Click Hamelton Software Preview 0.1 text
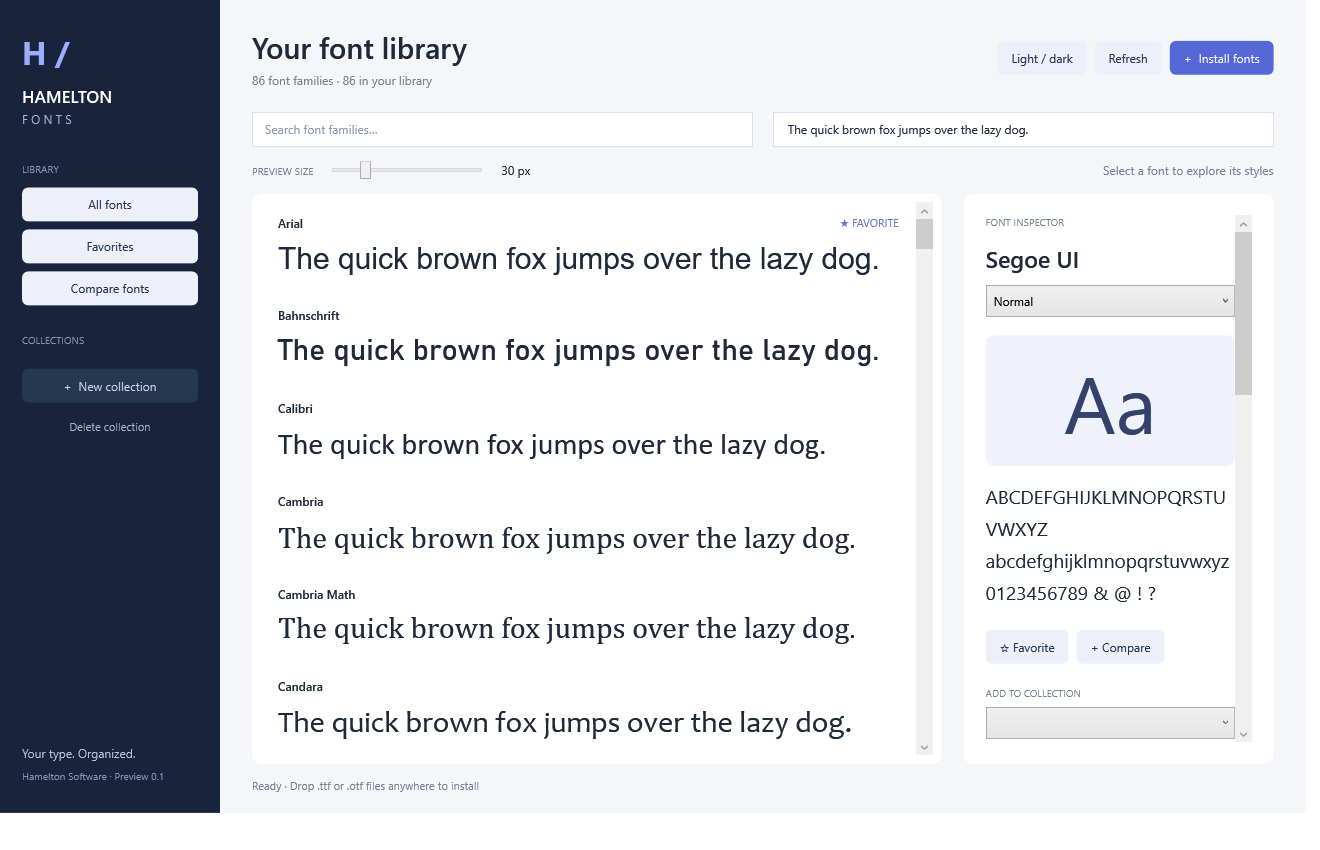The image size is (1320, 850). click(93, 777)
